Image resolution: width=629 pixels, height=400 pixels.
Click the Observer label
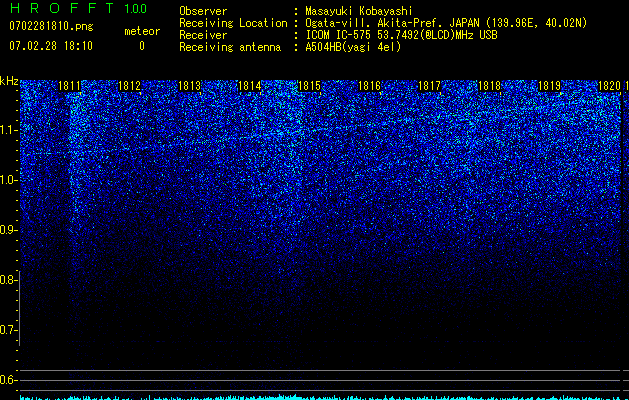click(203, 11)
